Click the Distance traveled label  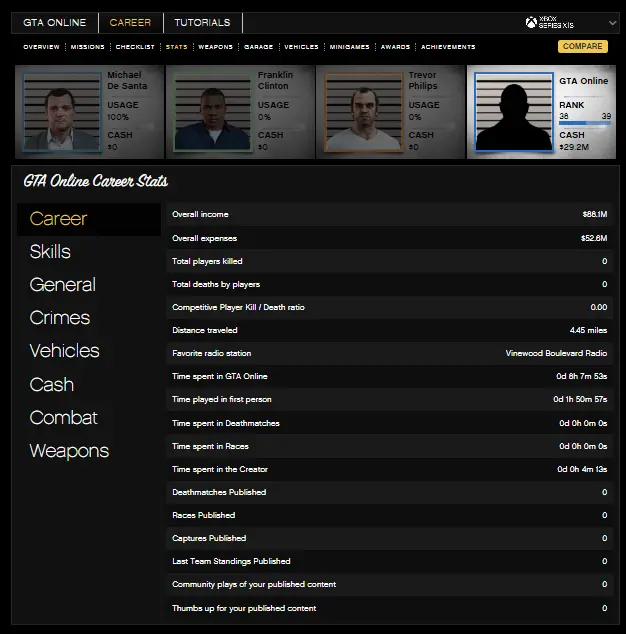tap(205, 330)
